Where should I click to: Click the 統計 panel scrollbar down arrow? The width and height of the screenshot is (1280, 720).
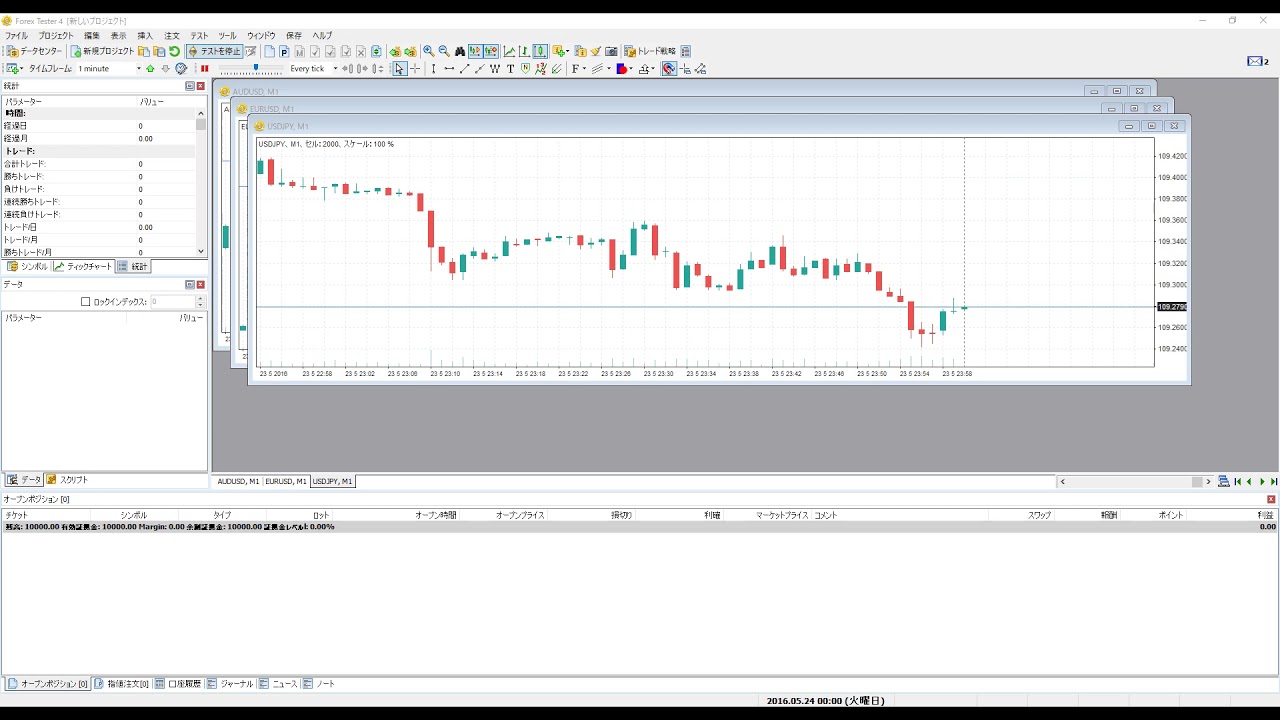(x=201, y=251)
